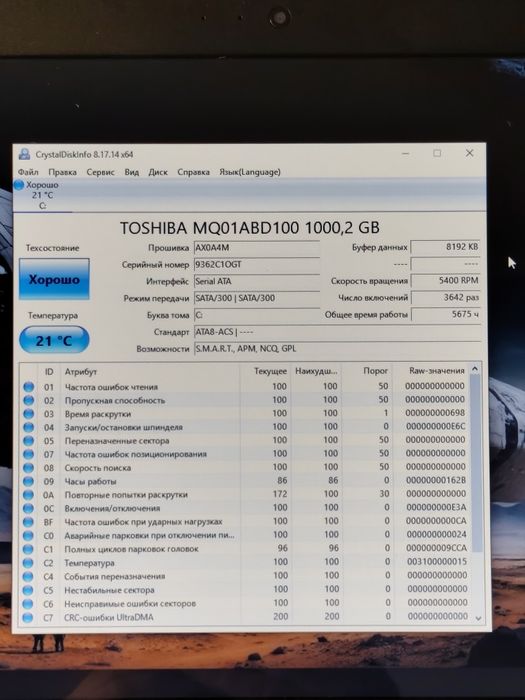
Task: Open the Файл menu
Action: pyautogui.click(x=28, y=172)
